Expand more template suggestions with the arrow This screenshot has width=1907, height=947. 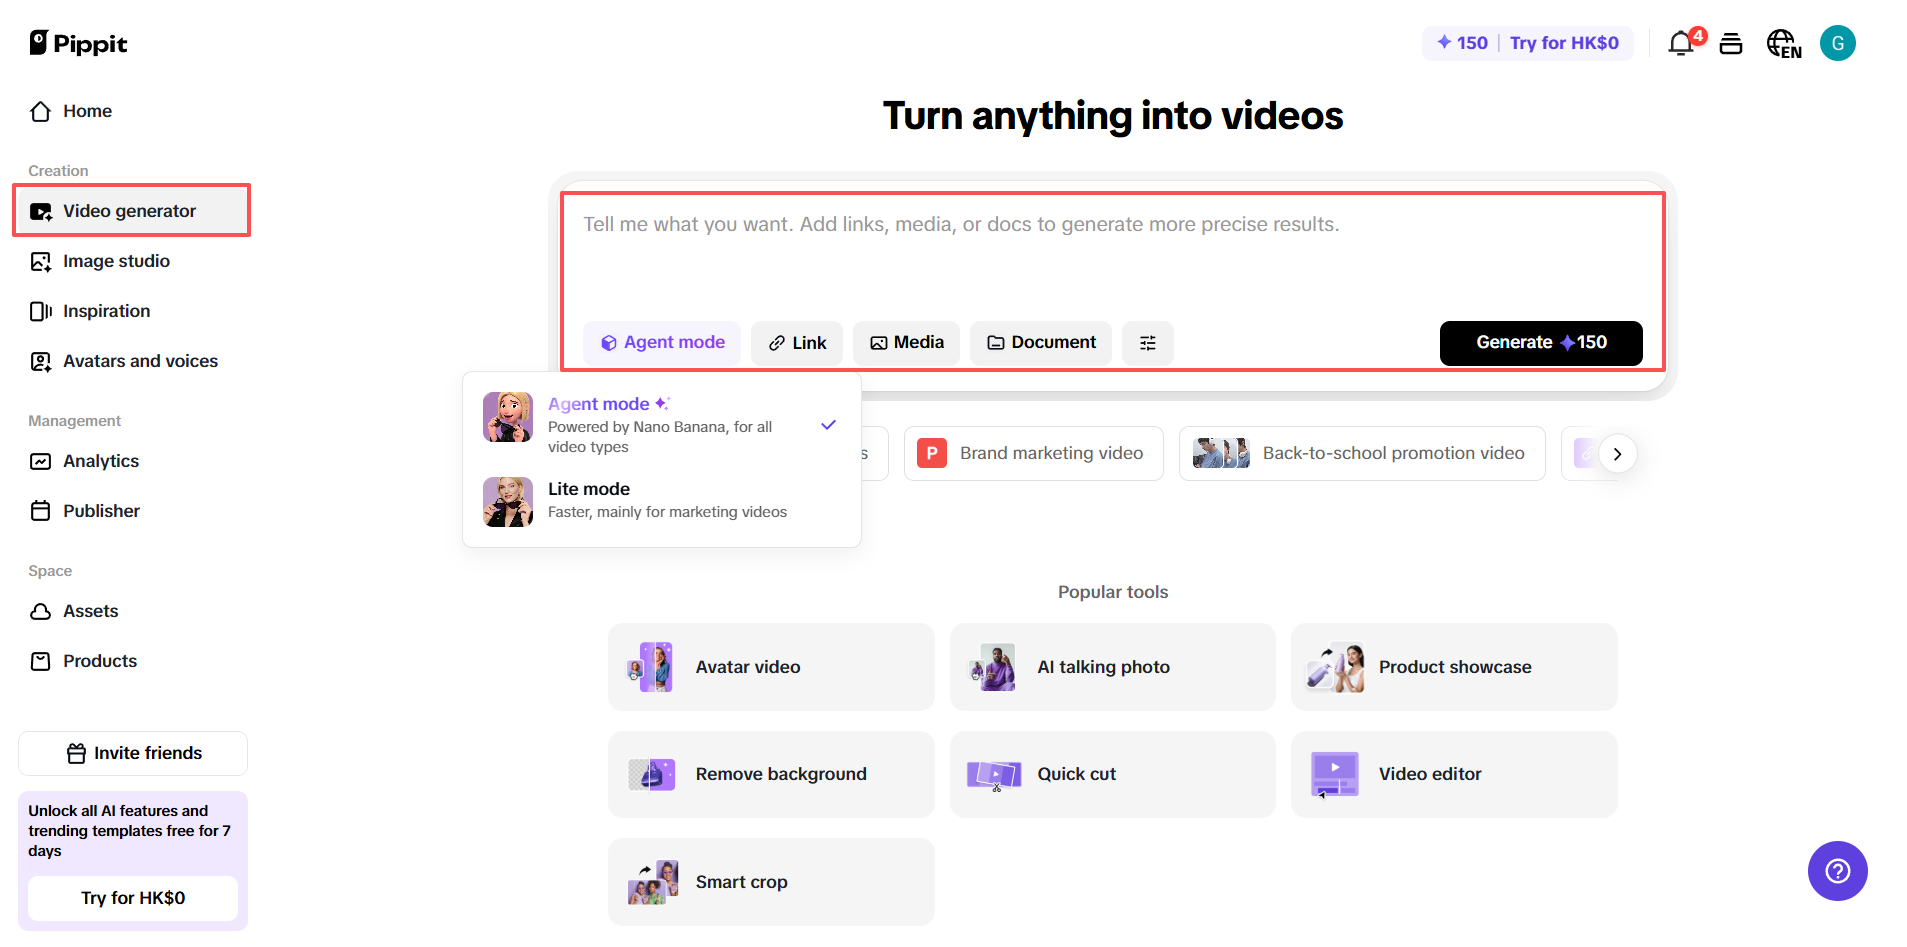tap(1616, 453)
